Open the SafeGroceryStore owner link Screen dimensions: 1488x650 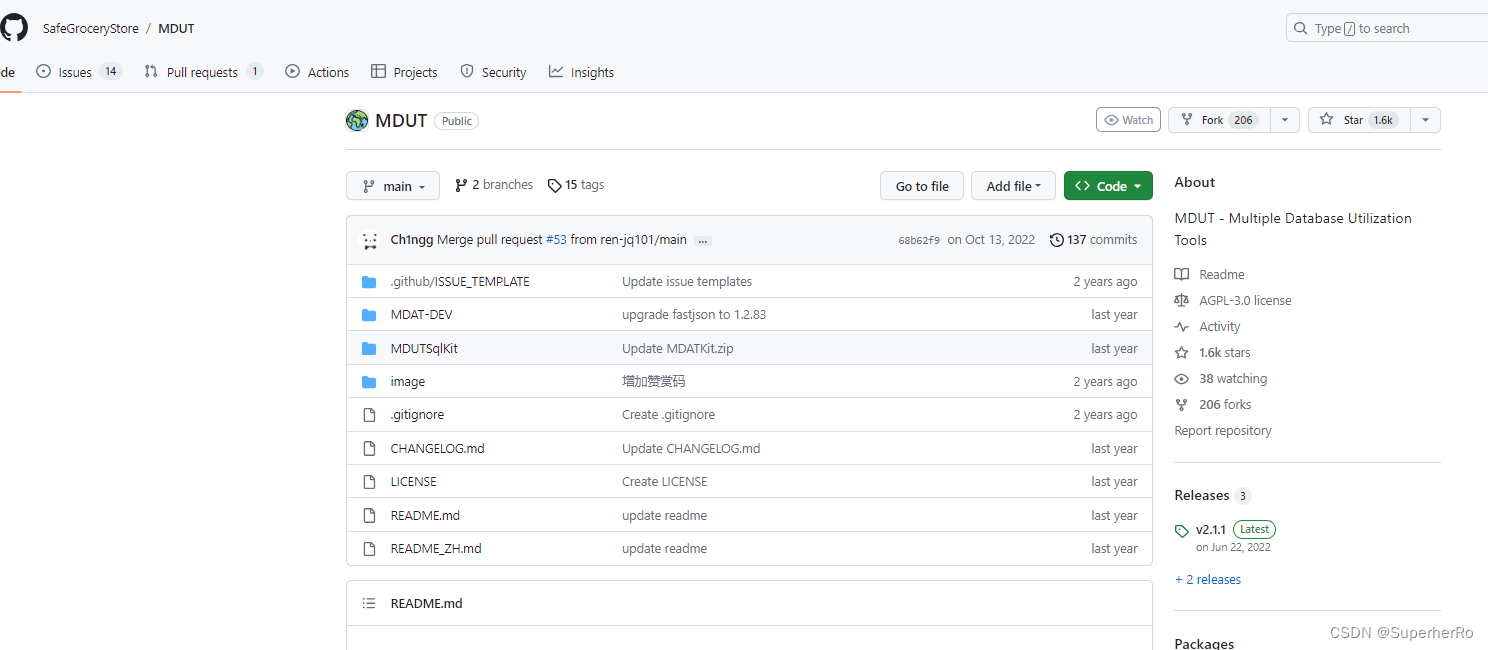91,29
